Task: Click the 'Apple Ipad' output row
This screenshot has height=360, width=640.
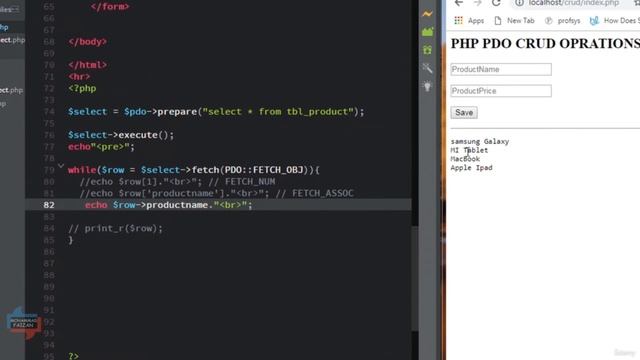Action: coord(471,168)
